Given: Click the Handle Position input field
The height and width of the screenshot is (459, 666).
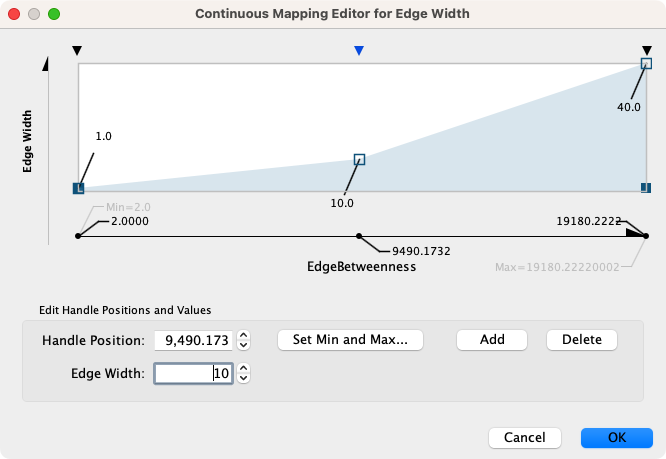Looking at the screenshot, I should click(x=194, y=340).
